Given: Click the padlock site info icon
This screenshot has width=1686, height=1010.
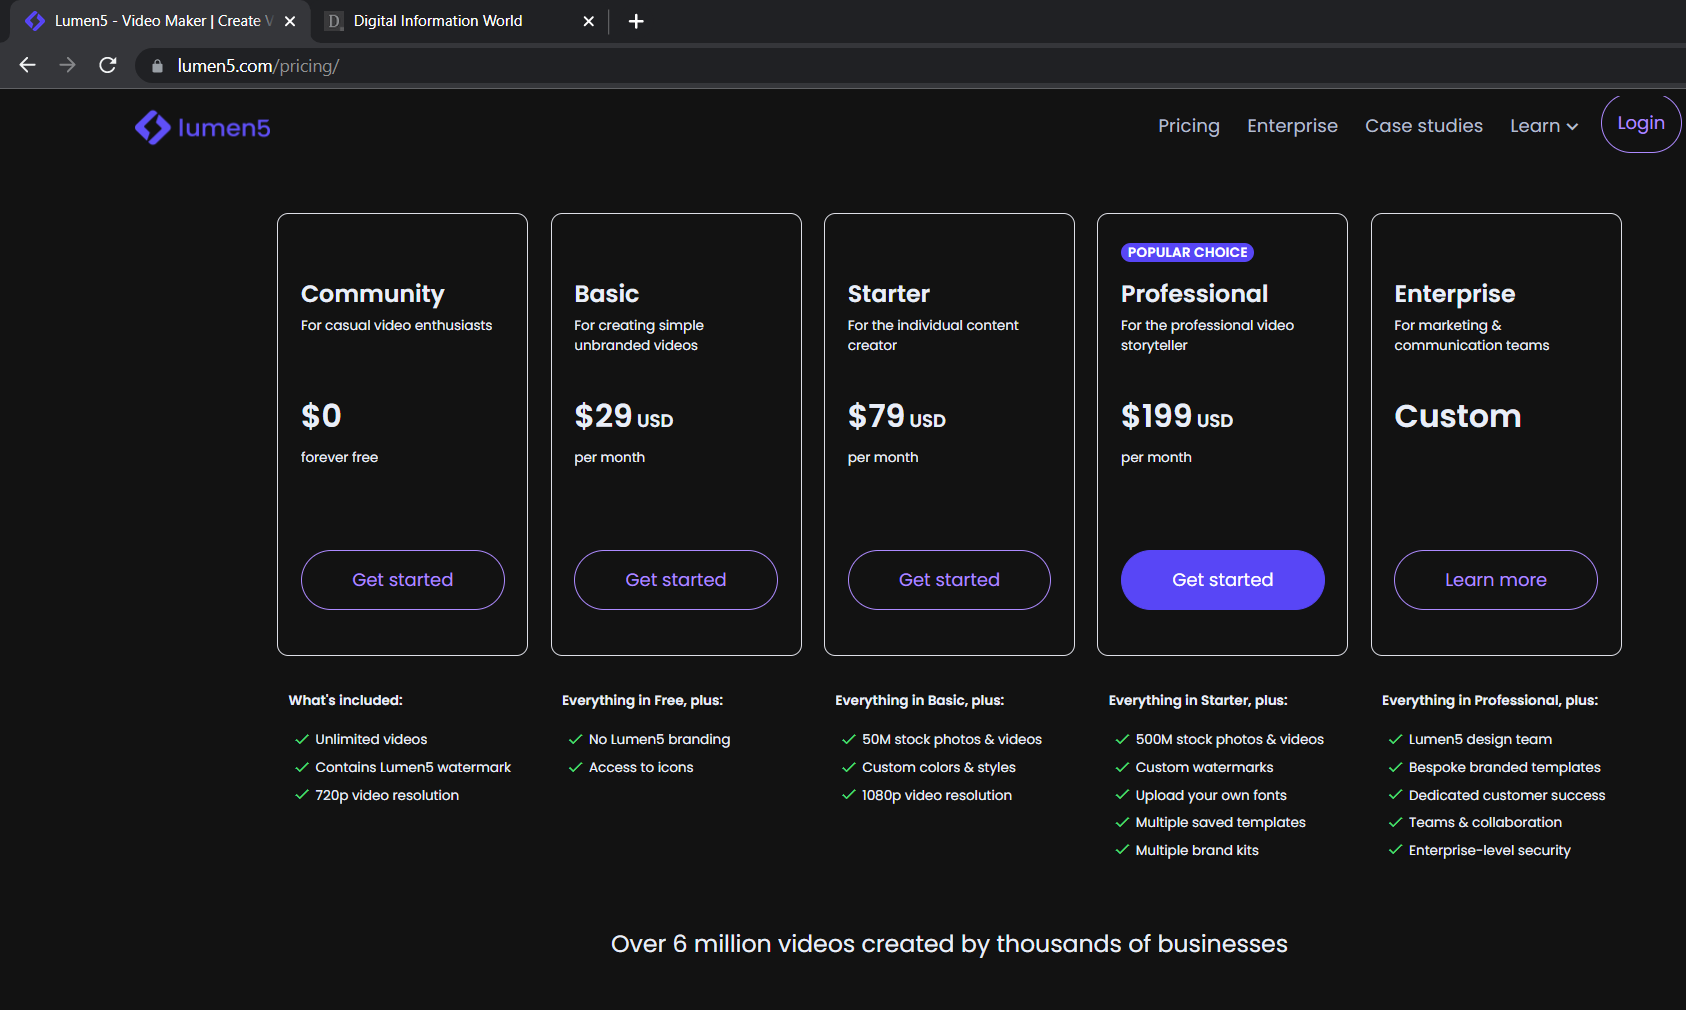Looking at the screenshot, I should (157, 66).
